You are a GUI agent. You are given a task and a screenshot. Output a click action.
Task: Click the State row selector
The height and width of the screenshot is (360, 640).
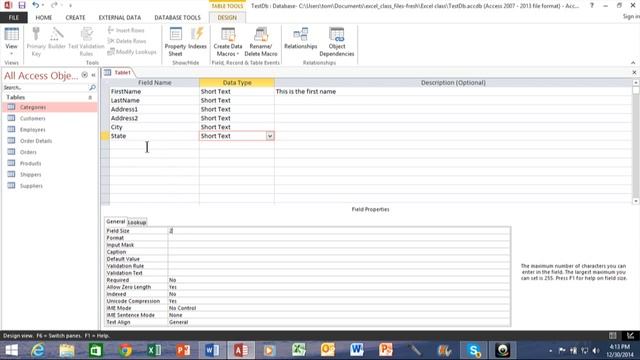(105, 136)
